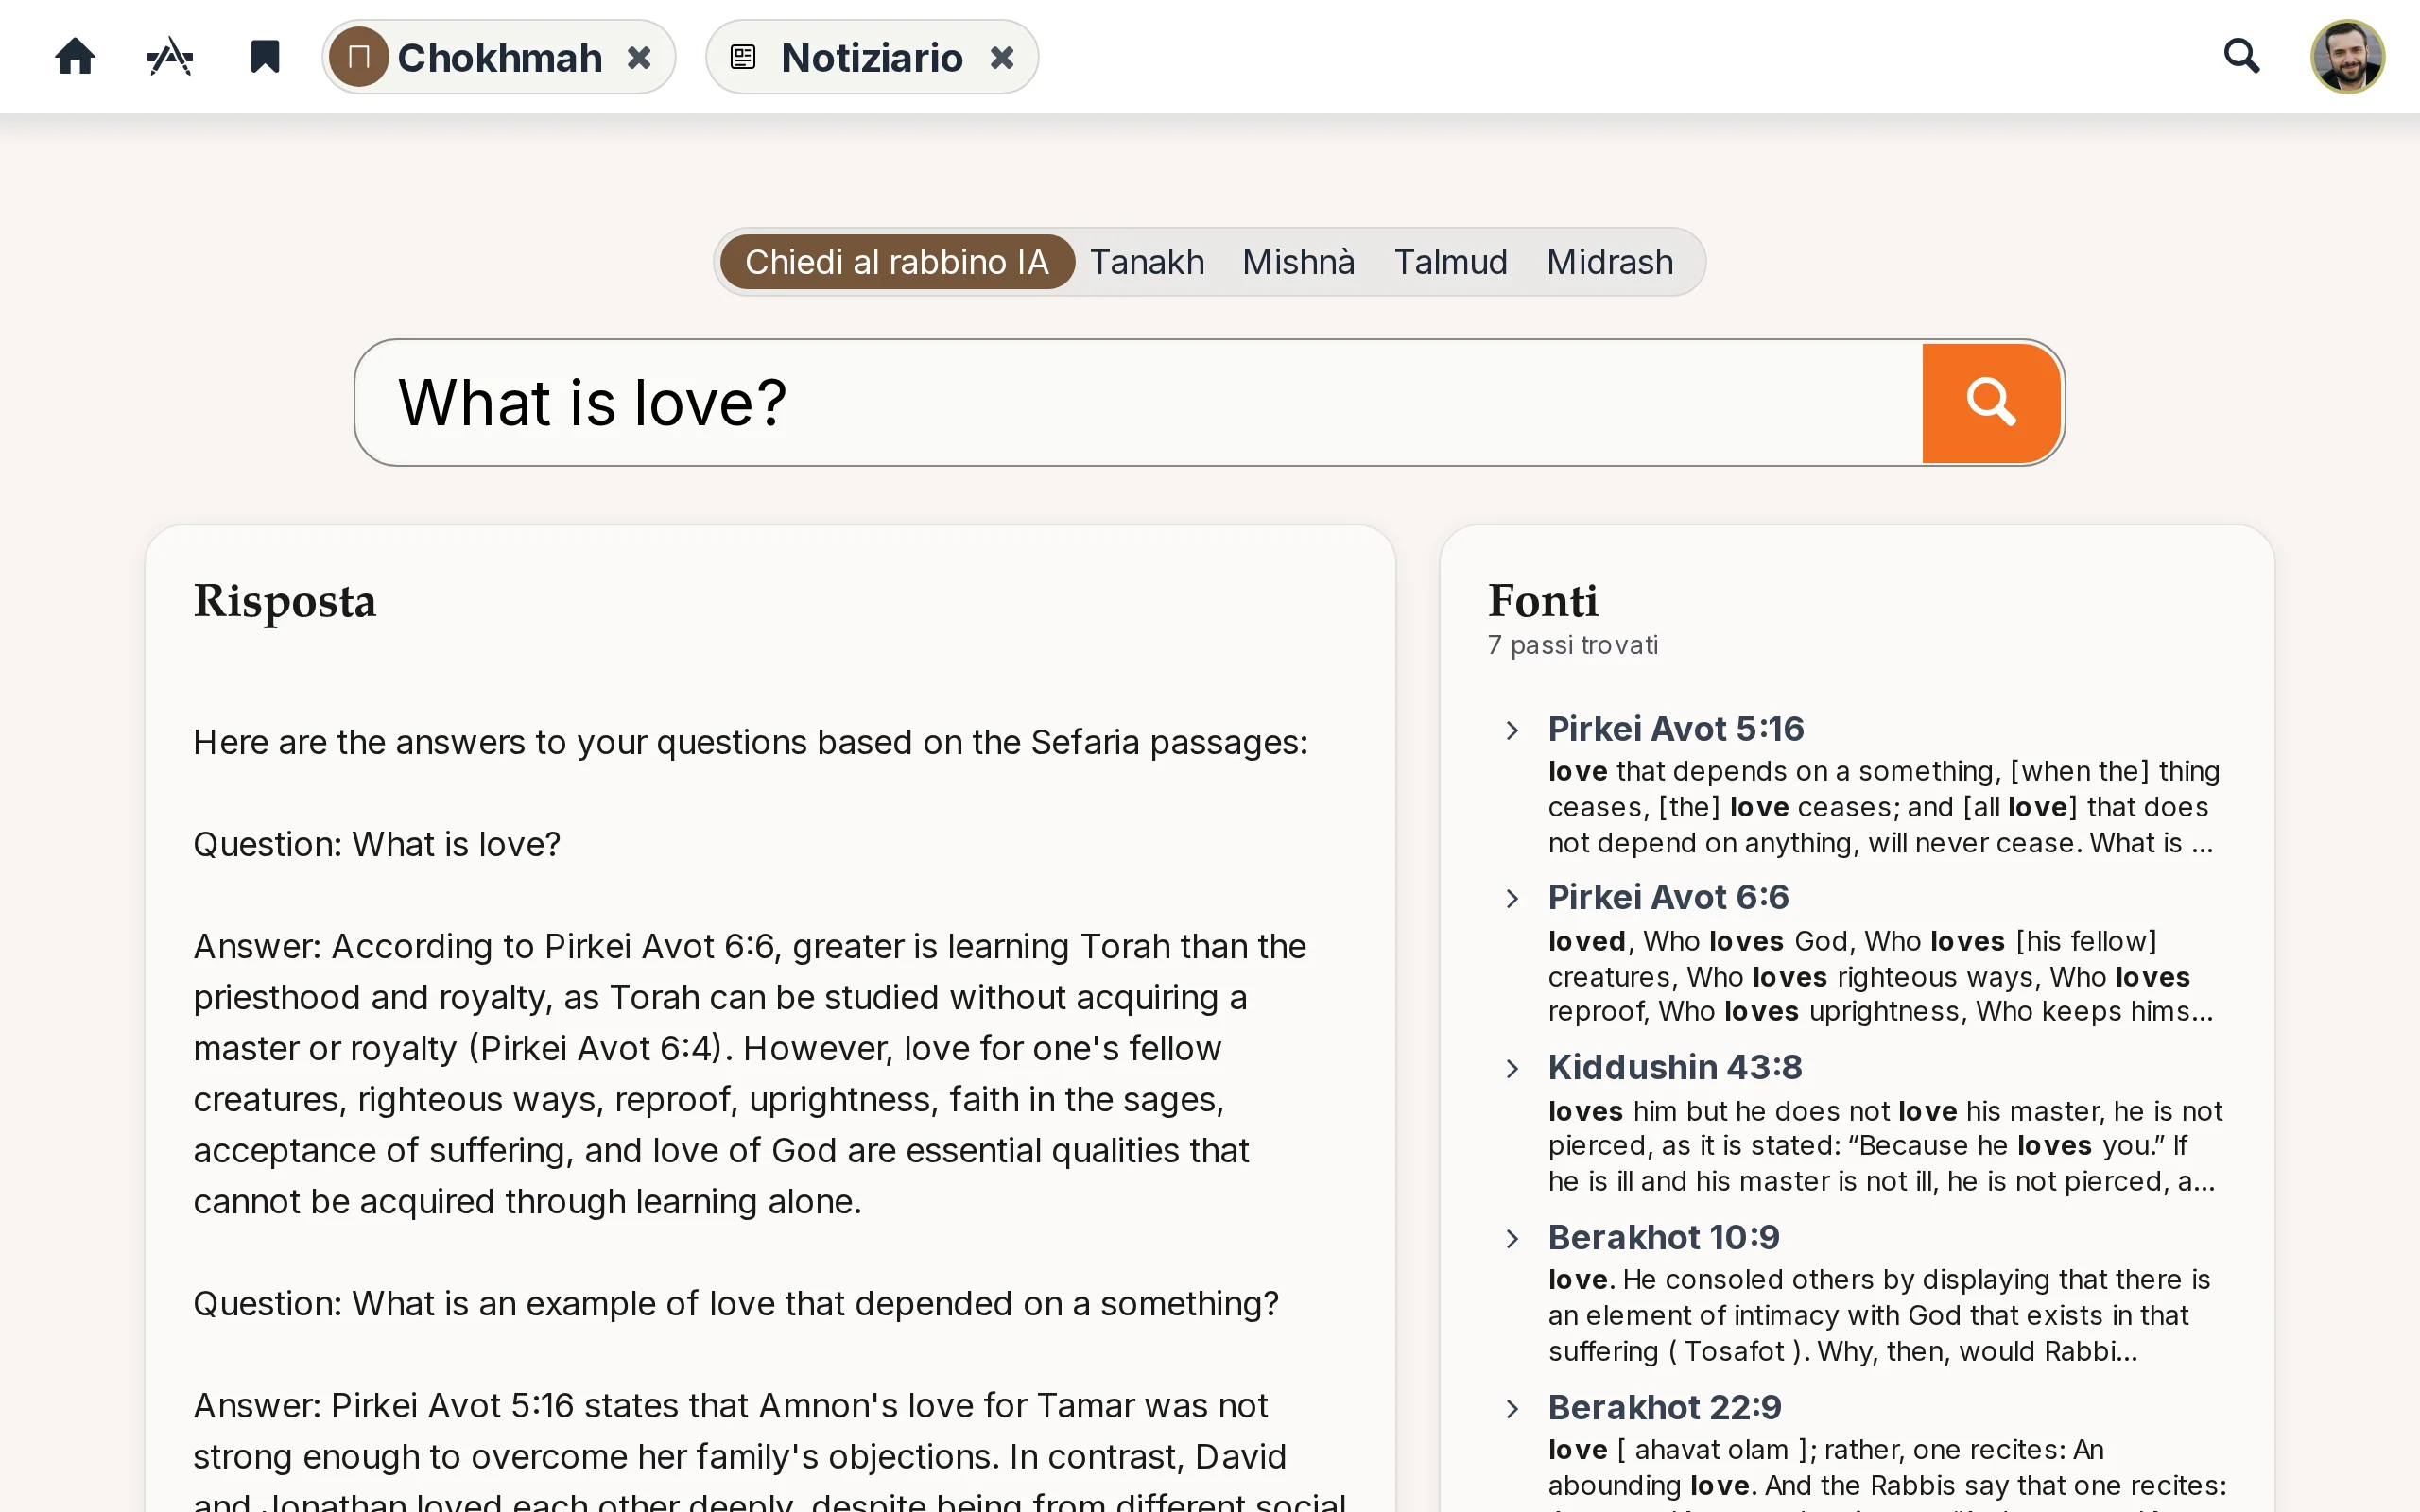Switch to the Talmud tab
Image resolution: width=2420 pixels, height=1512 pixels.
tap(1450, 262)
